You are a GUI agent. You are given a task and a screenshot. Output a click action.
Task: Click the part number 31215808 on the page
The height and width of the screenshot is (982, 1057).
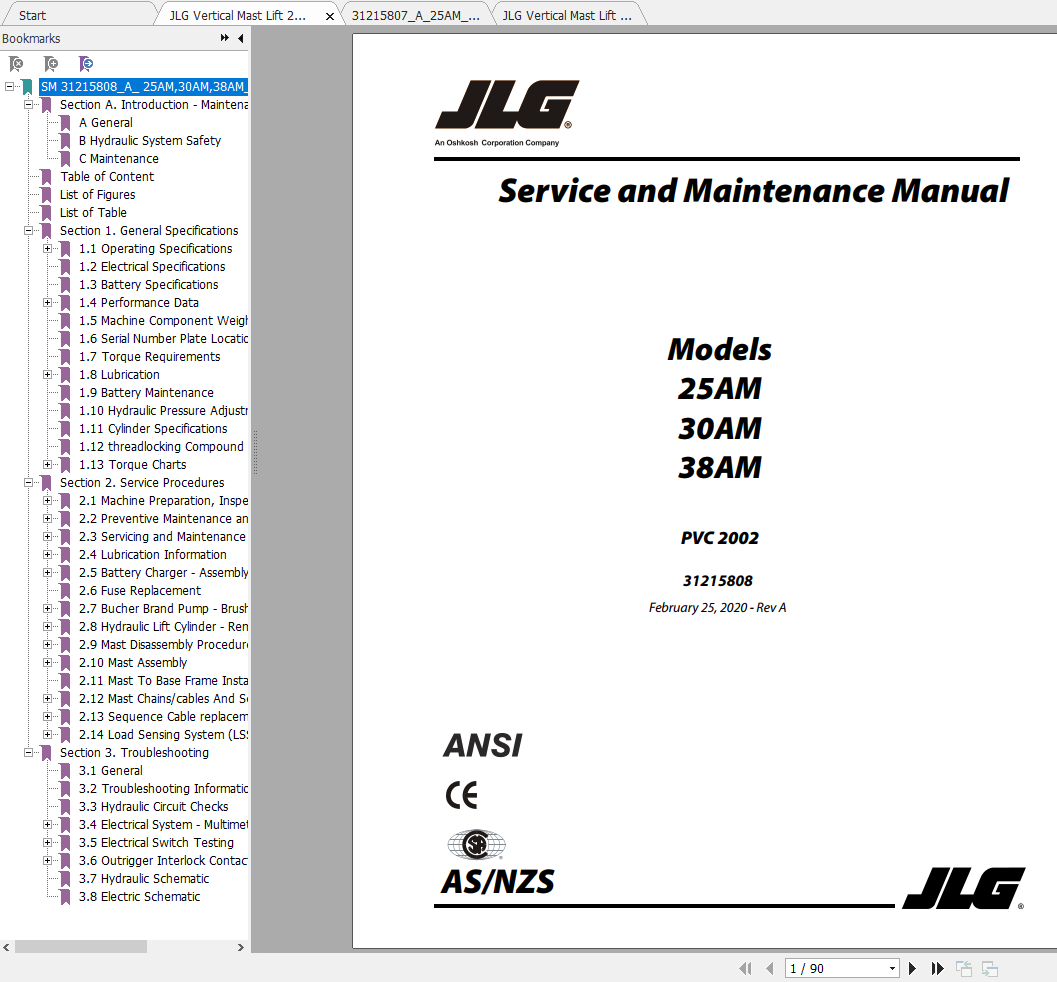coord(717,581)
